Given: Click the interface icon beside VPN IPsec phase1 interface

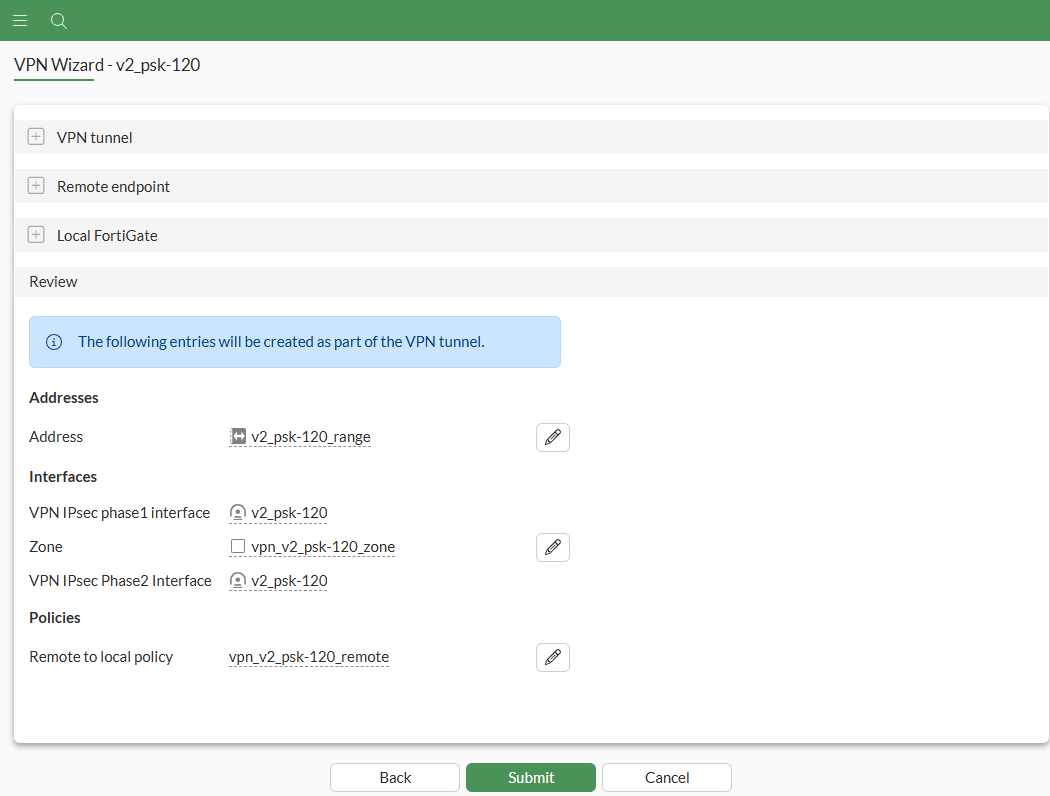Looking at the screenshot, I should tap(237, 512).
